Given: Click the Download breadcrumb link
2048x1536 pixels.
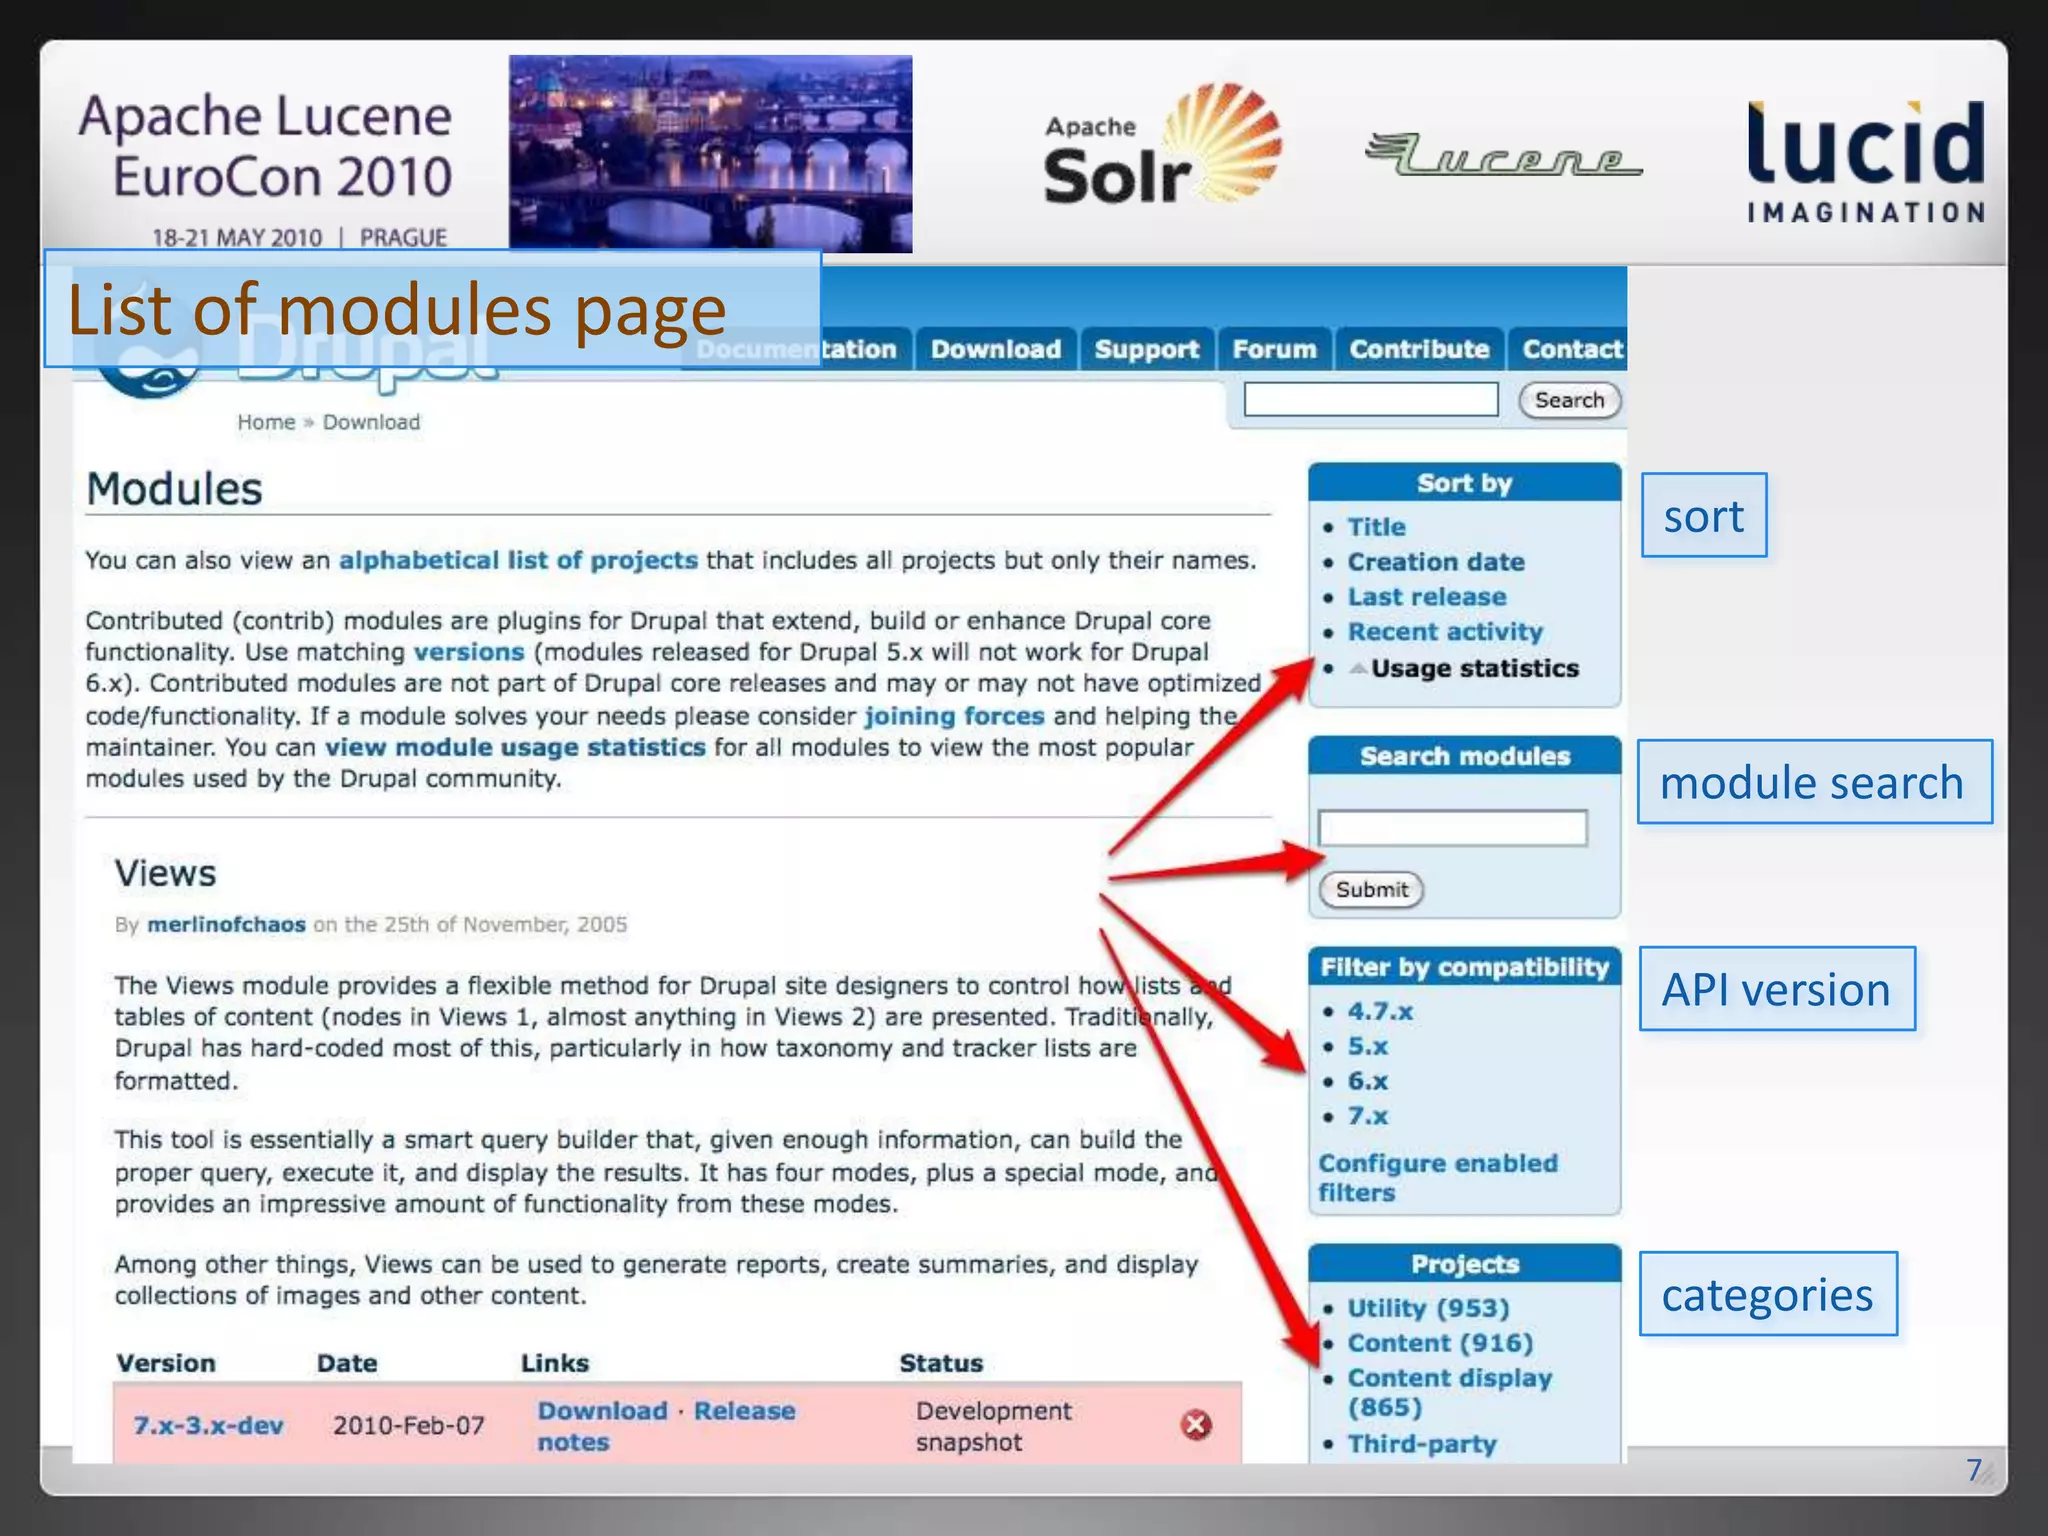Looking at the screenshot, I should (x=371, y=422).
